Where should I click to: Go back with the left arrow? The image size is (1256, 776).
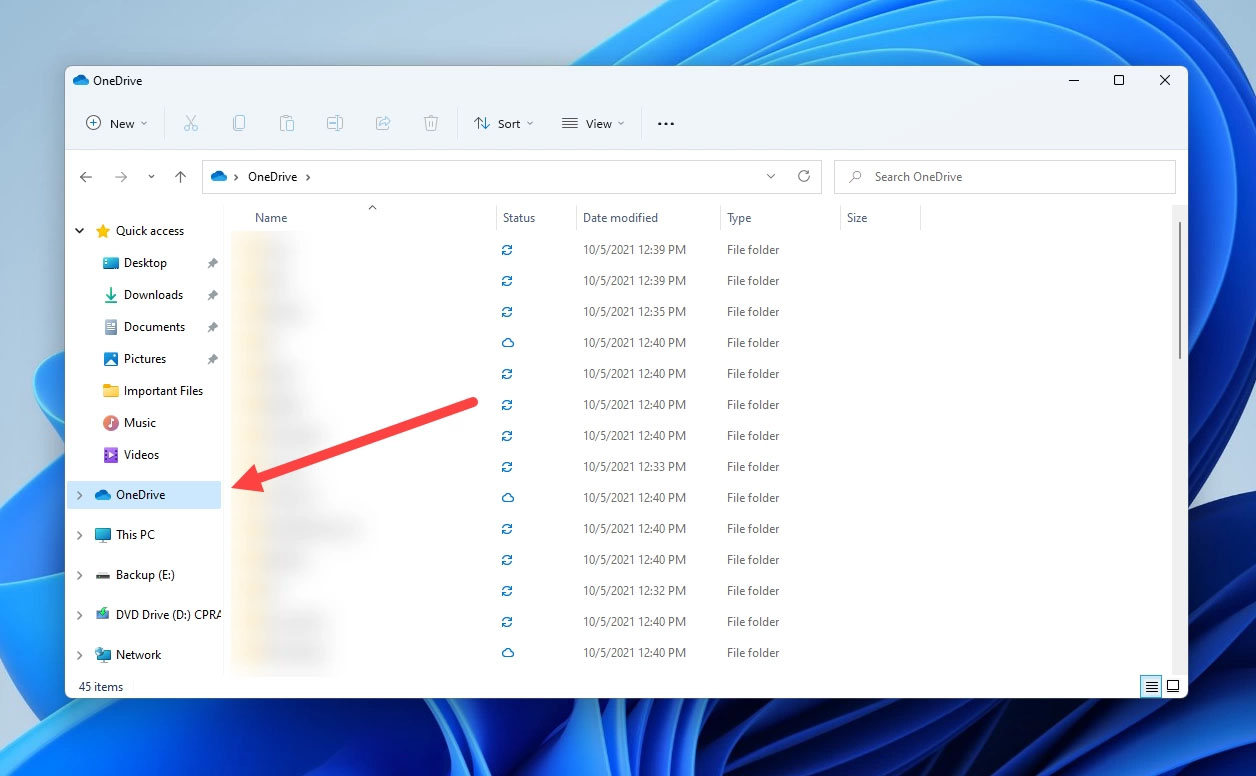click(x=86, y=177)
